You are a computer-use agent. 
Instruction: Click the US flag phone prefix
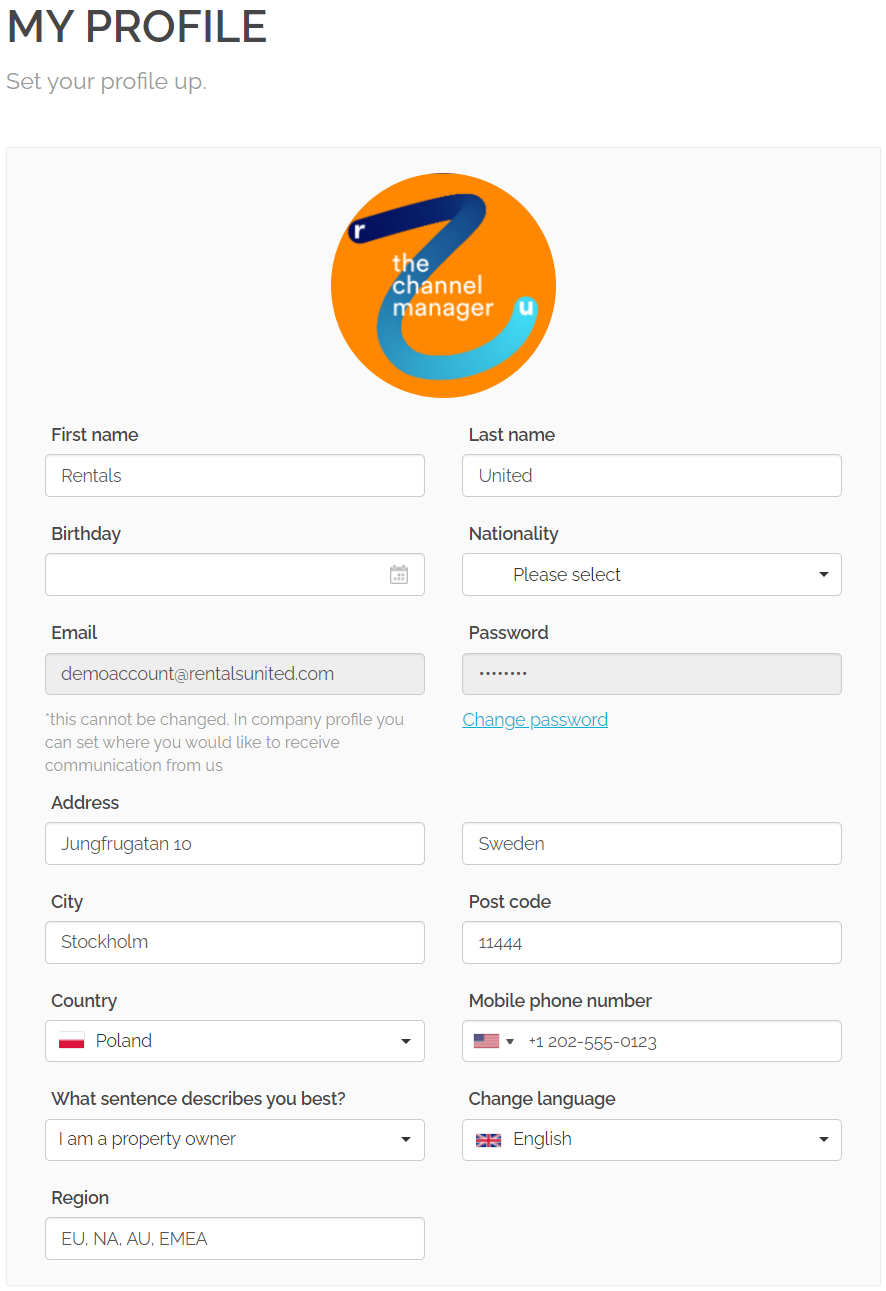486,1041
